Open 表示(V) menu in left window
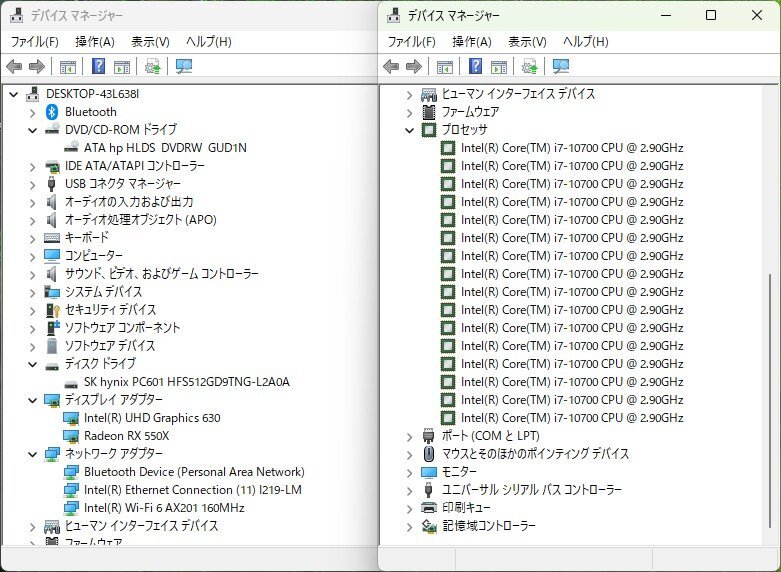 tap(150, 42)
